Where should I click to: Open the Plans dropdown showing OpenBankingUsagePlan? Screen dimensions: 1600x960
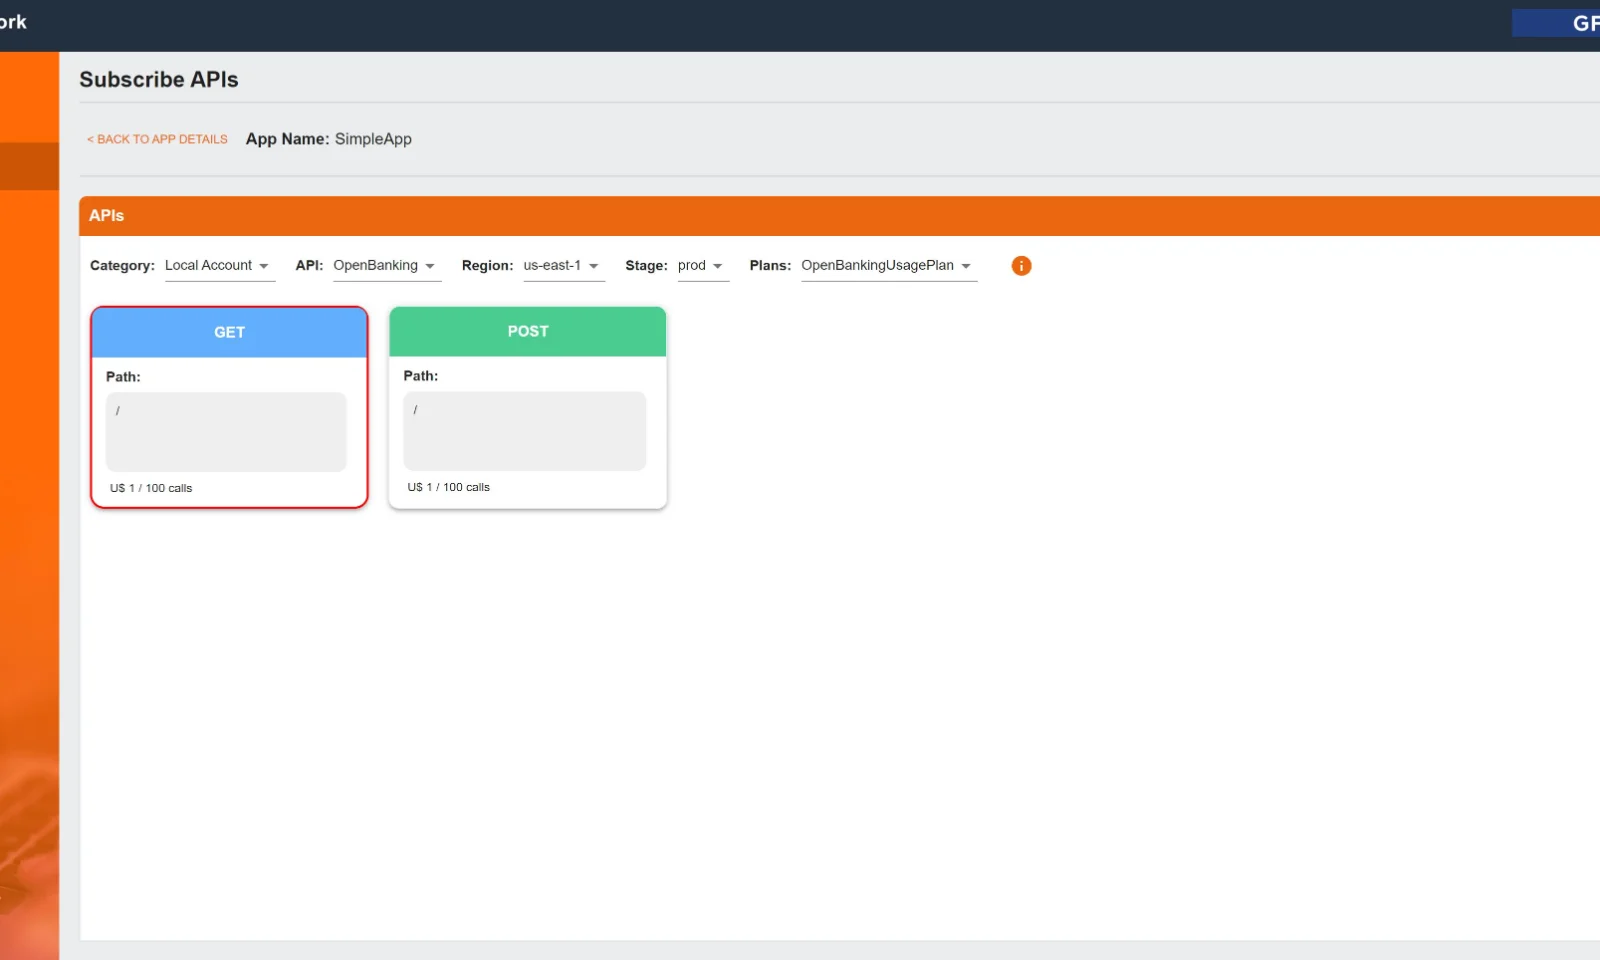[x=887, y=265]
